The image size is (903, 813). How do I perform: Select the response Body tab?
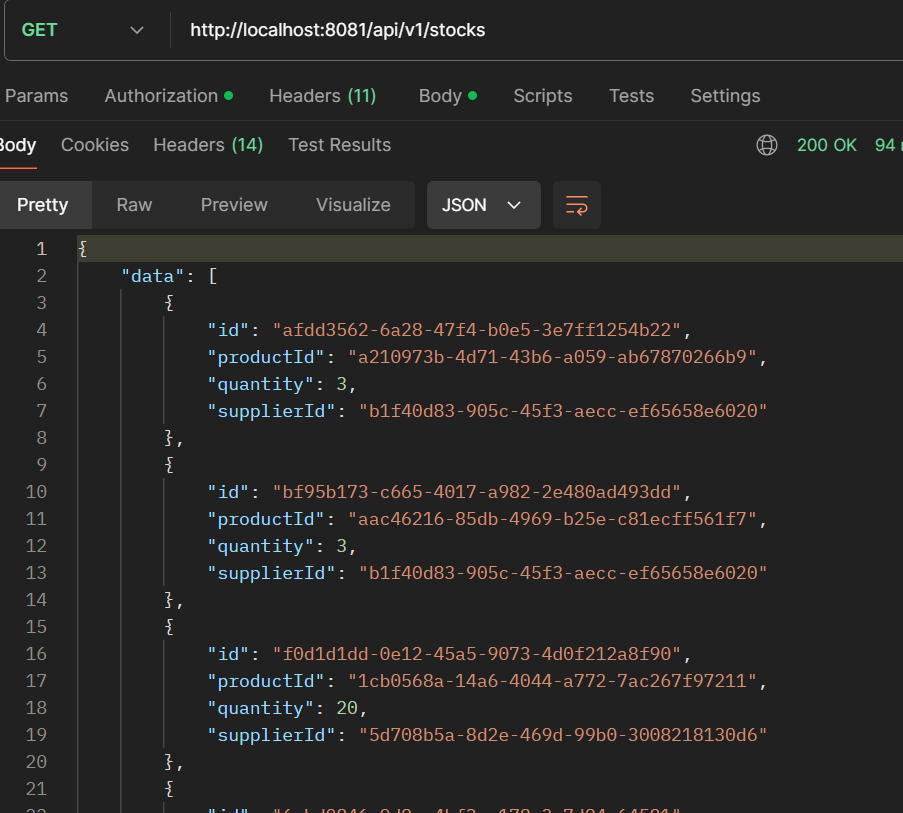(x=18, y=145)
